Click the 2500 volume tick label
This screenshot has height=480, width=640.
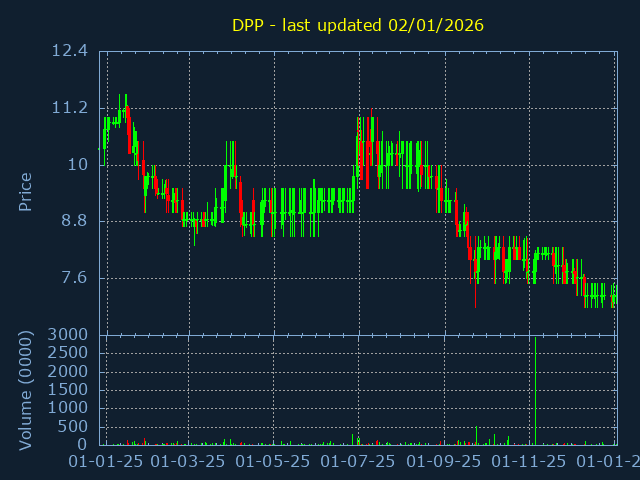pyautogui.click(x=68, y=353)
